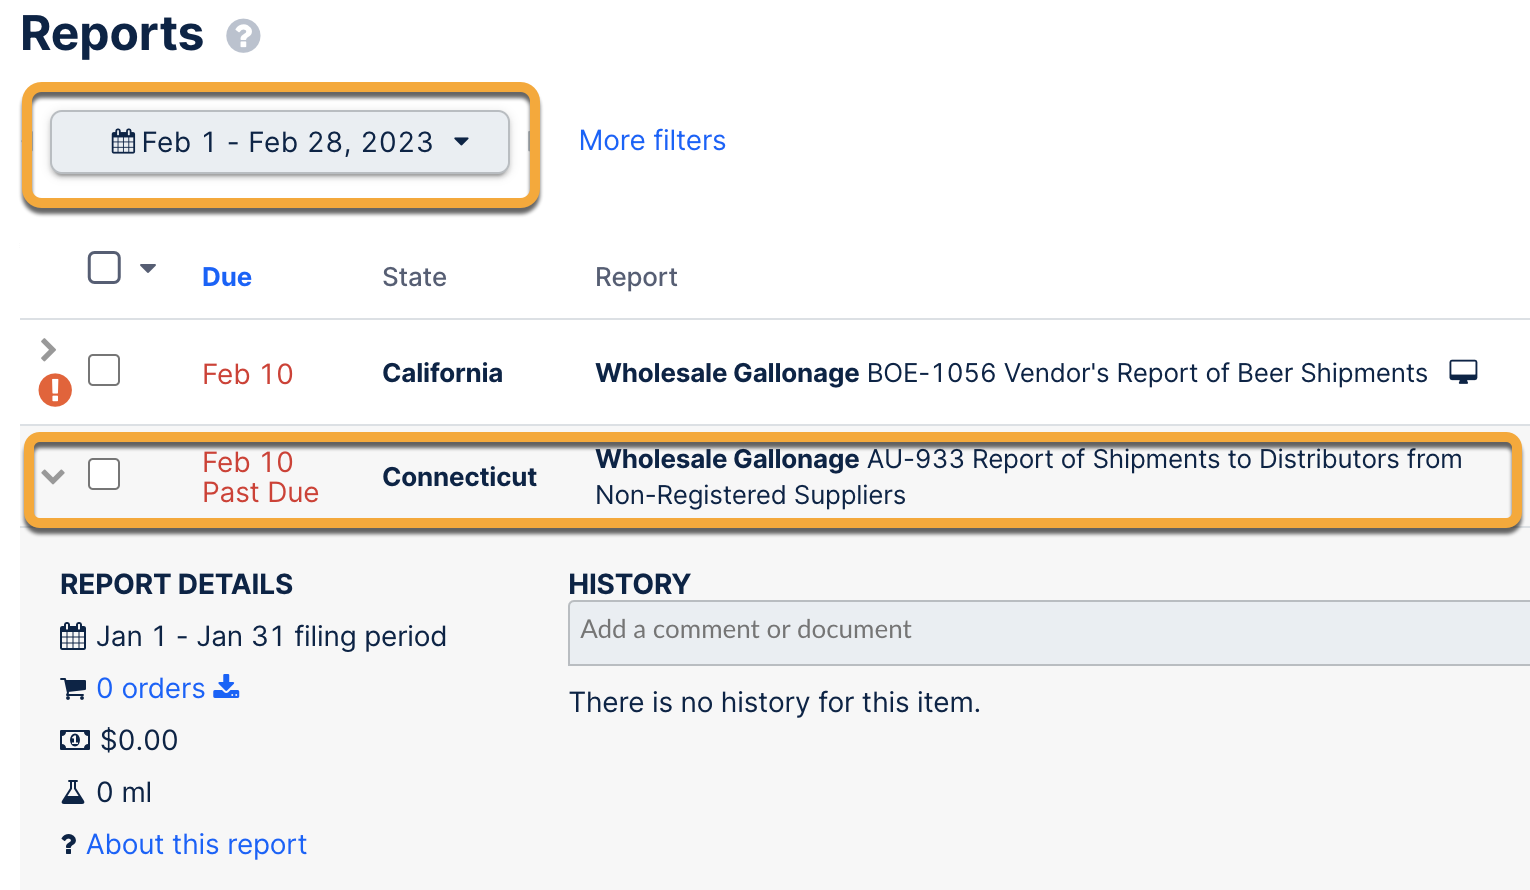The width and height of the screenshot is (1530, 890).
Task: Click the monitor icon after Beer Shipments
Action: pyautogui.click(x=1463, y=372)
